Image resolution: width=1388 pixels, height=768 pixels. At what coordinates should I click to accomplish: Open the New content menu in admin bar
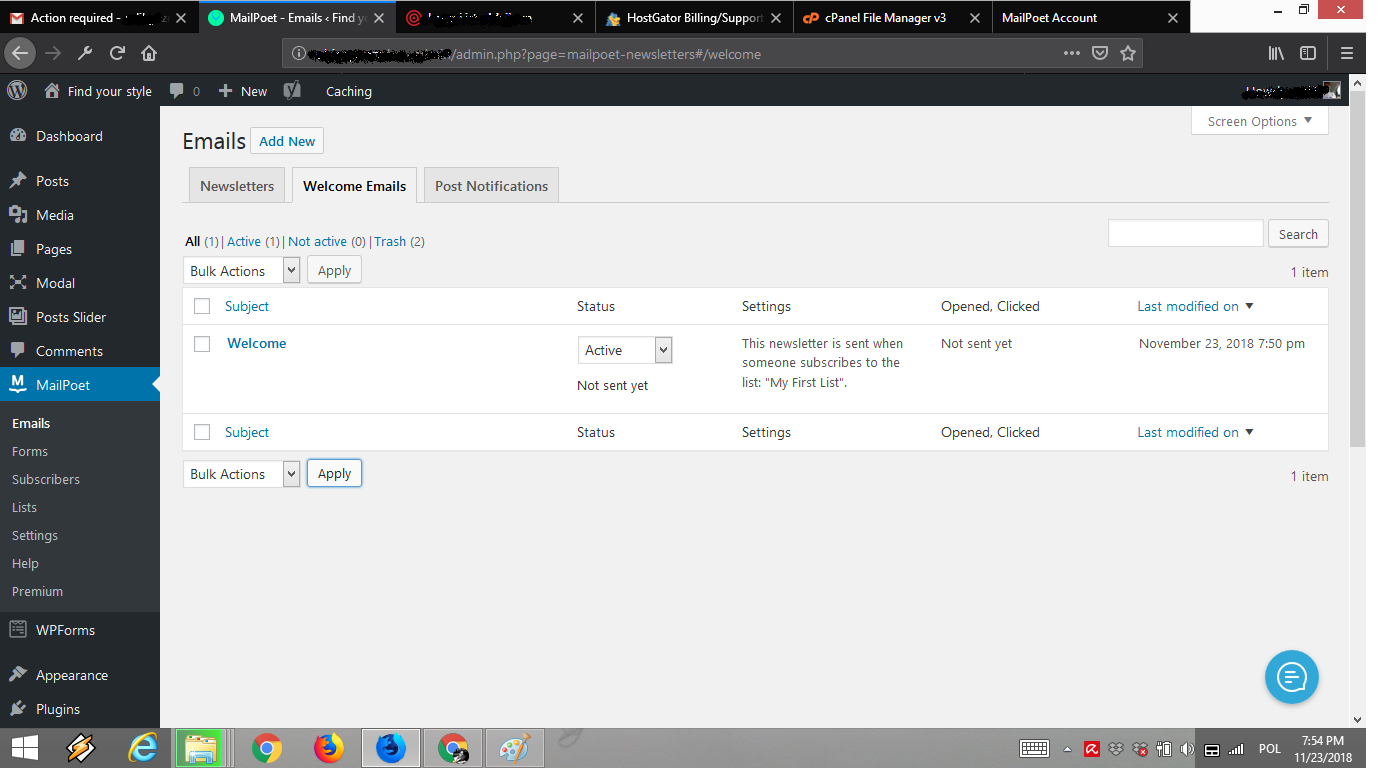243,90
